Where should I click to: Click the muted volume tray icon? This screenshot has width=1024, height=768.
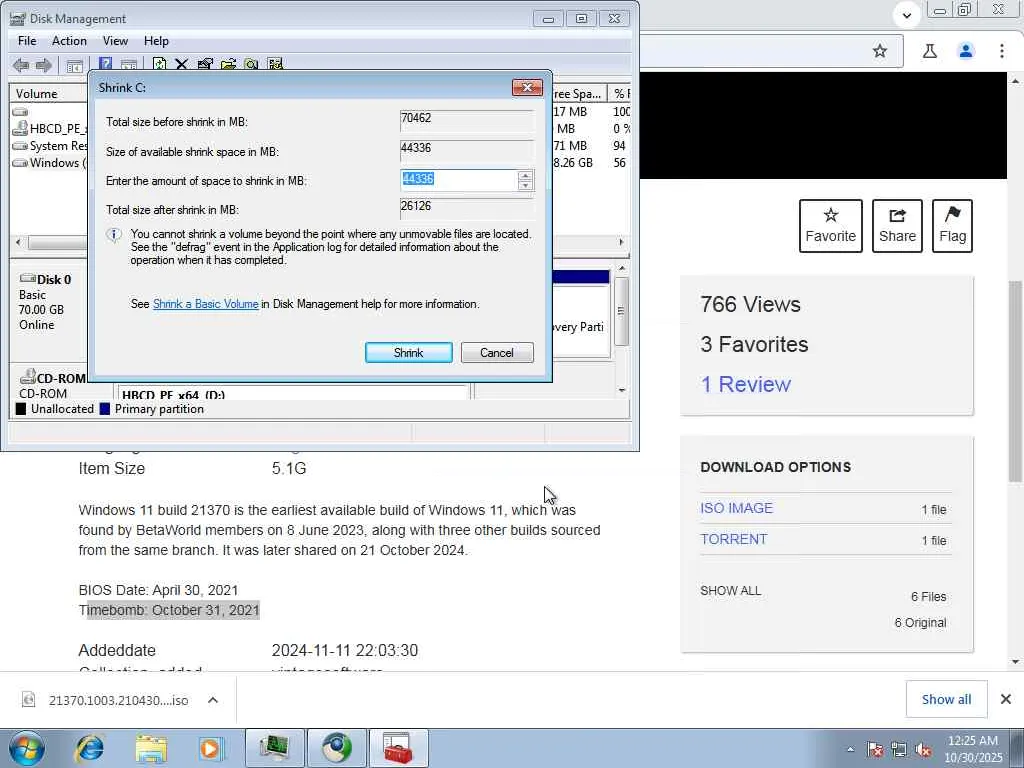(x=923, y=750)
